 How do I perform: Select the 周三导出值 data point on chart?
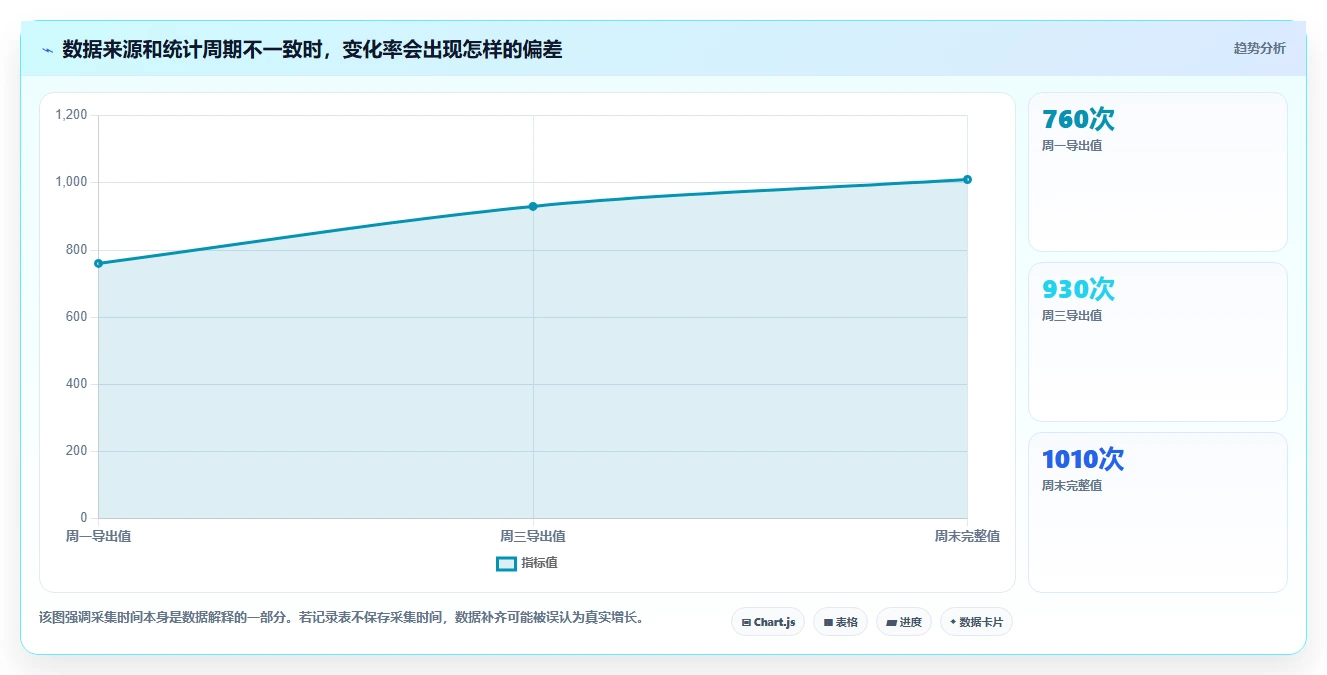click(x=533, y=206)
